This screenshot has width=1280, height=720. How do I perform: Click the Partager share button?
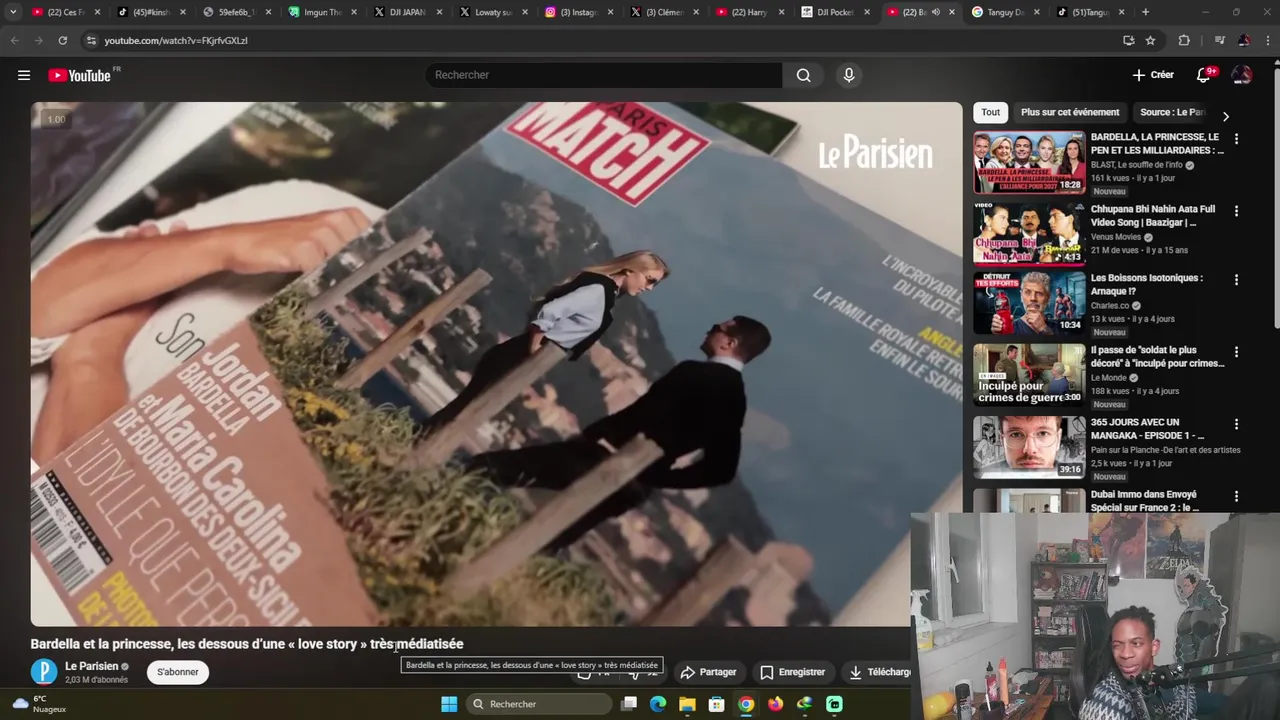point(708,672)
